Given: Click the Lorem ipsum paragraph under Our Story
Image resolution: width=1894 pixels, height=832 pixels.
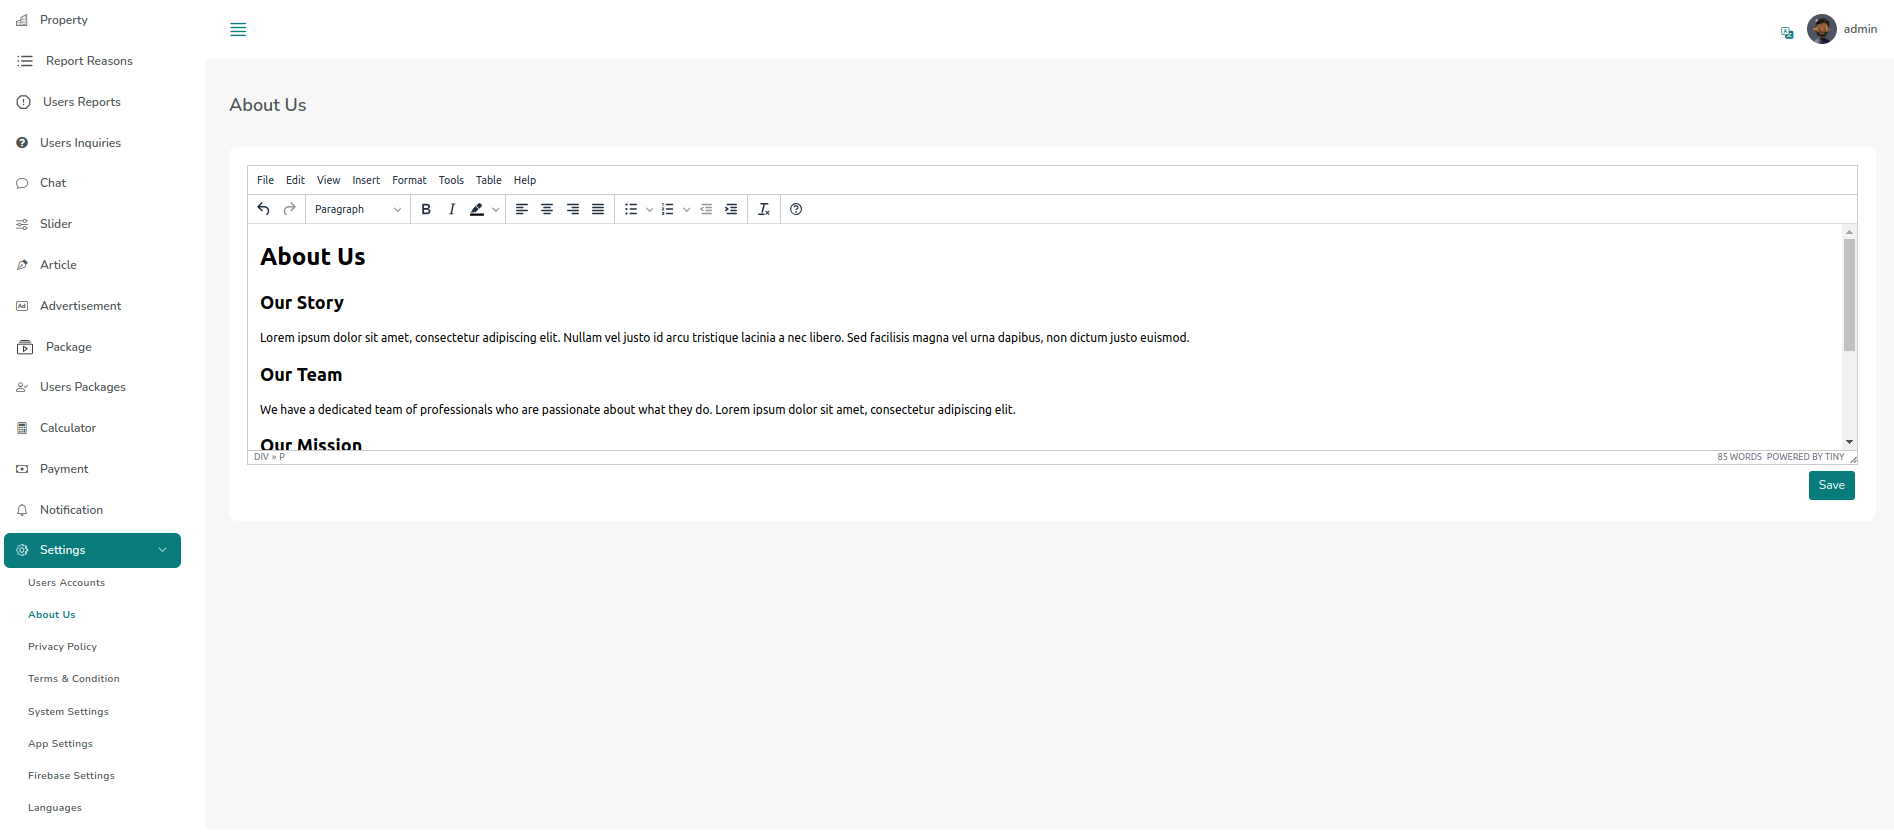Looking at the screenshot, I should pyautogui.click(x=725, y=338).
